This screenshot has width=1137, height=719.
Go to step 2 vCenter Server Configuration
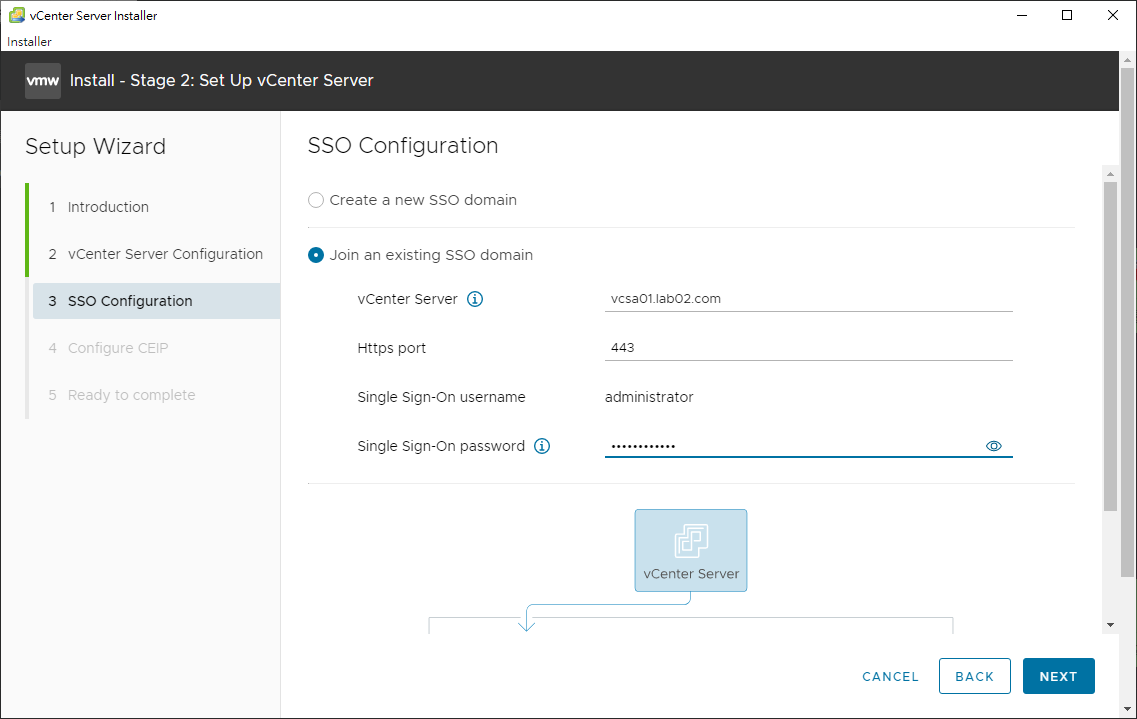click(x=155, y=254)
